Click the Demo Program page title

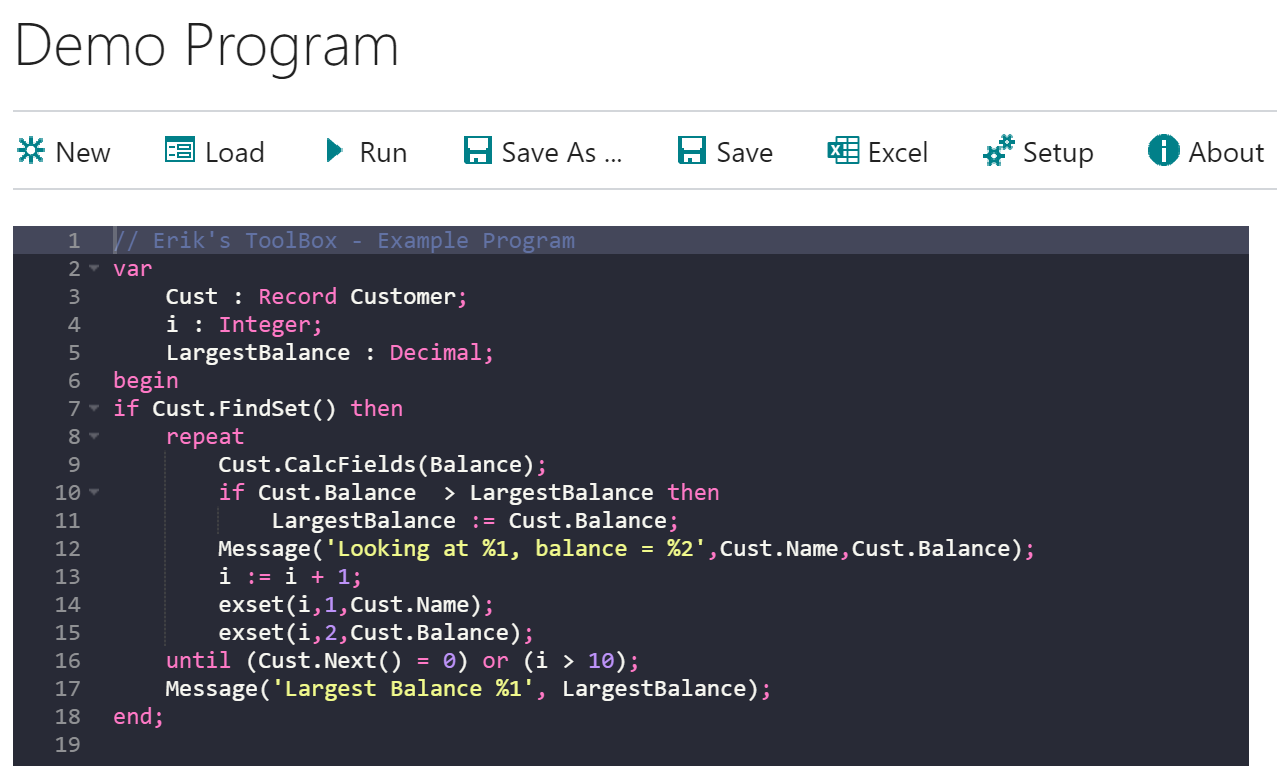(x=207, y=46)
